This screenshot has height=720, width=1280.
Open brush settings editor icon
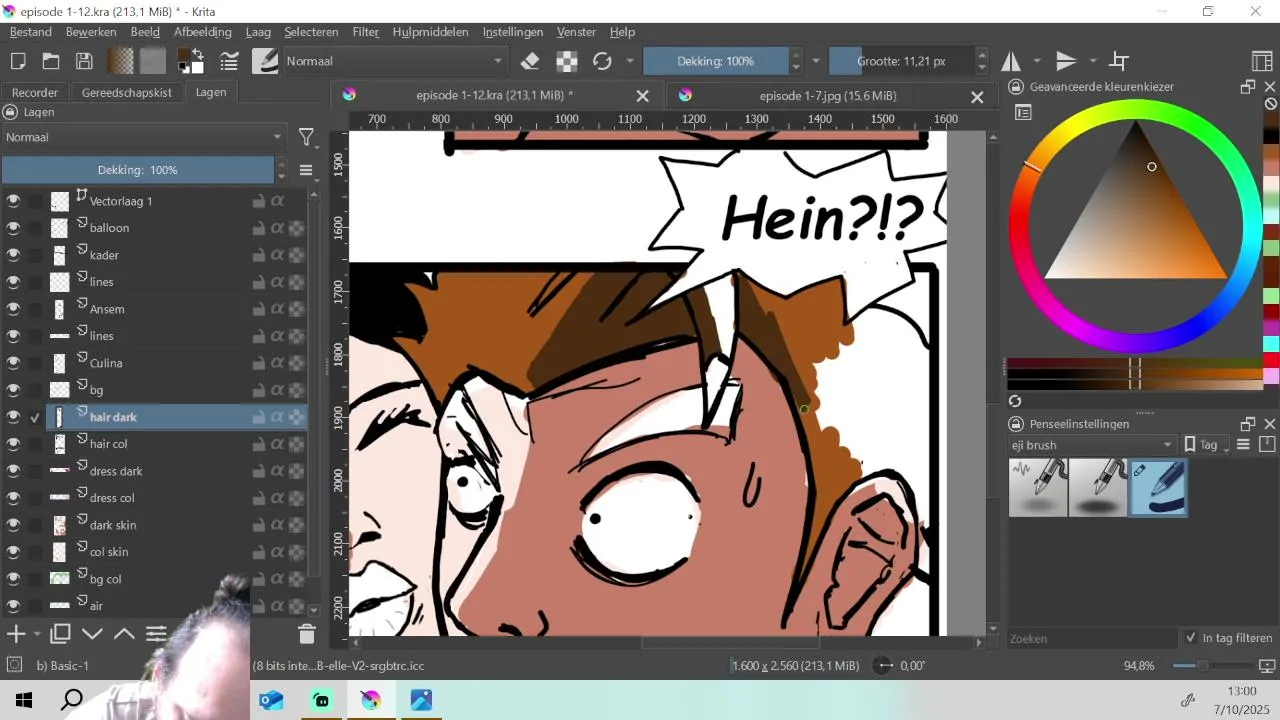pos(229,61)
